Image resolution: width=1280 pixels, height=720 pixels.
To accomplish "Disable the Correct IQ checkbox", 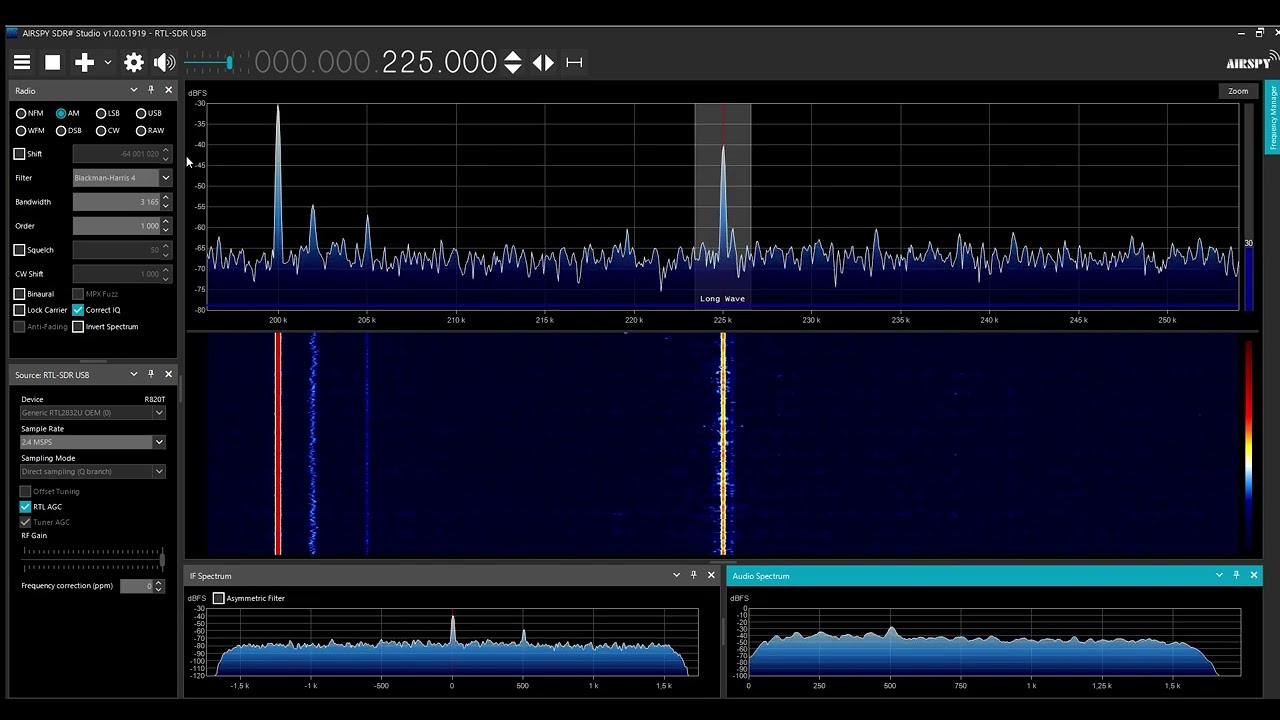I will pos(78,310).
